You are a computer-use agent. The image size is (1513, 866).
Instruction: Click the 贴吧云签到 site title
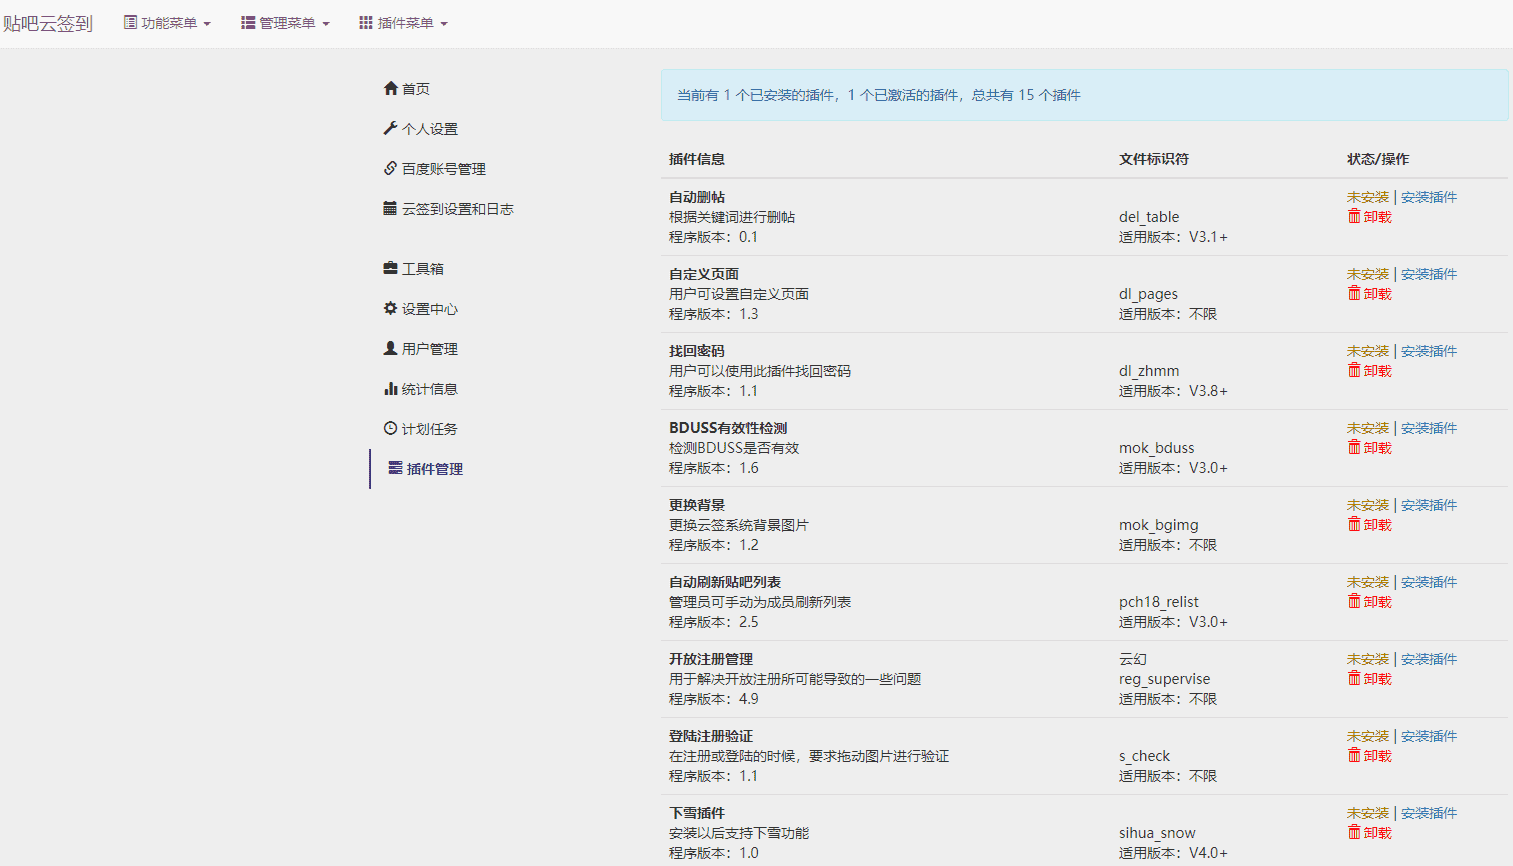click(x=47, y=22)
